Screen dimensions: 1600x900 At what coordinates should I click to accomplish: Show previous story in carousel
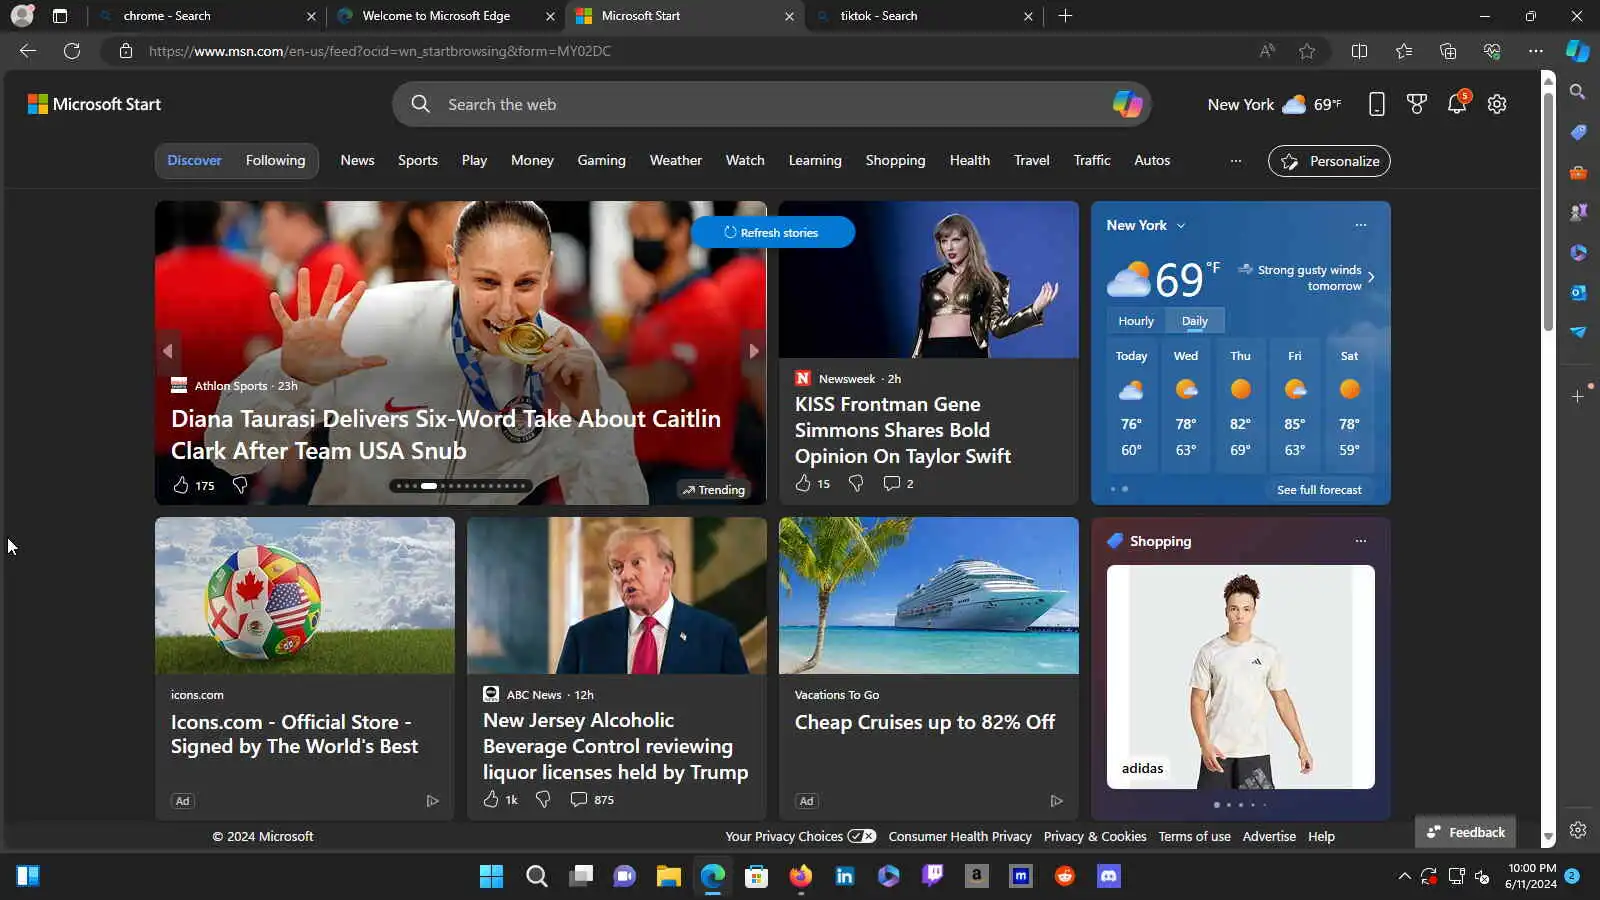coord(168,351)
